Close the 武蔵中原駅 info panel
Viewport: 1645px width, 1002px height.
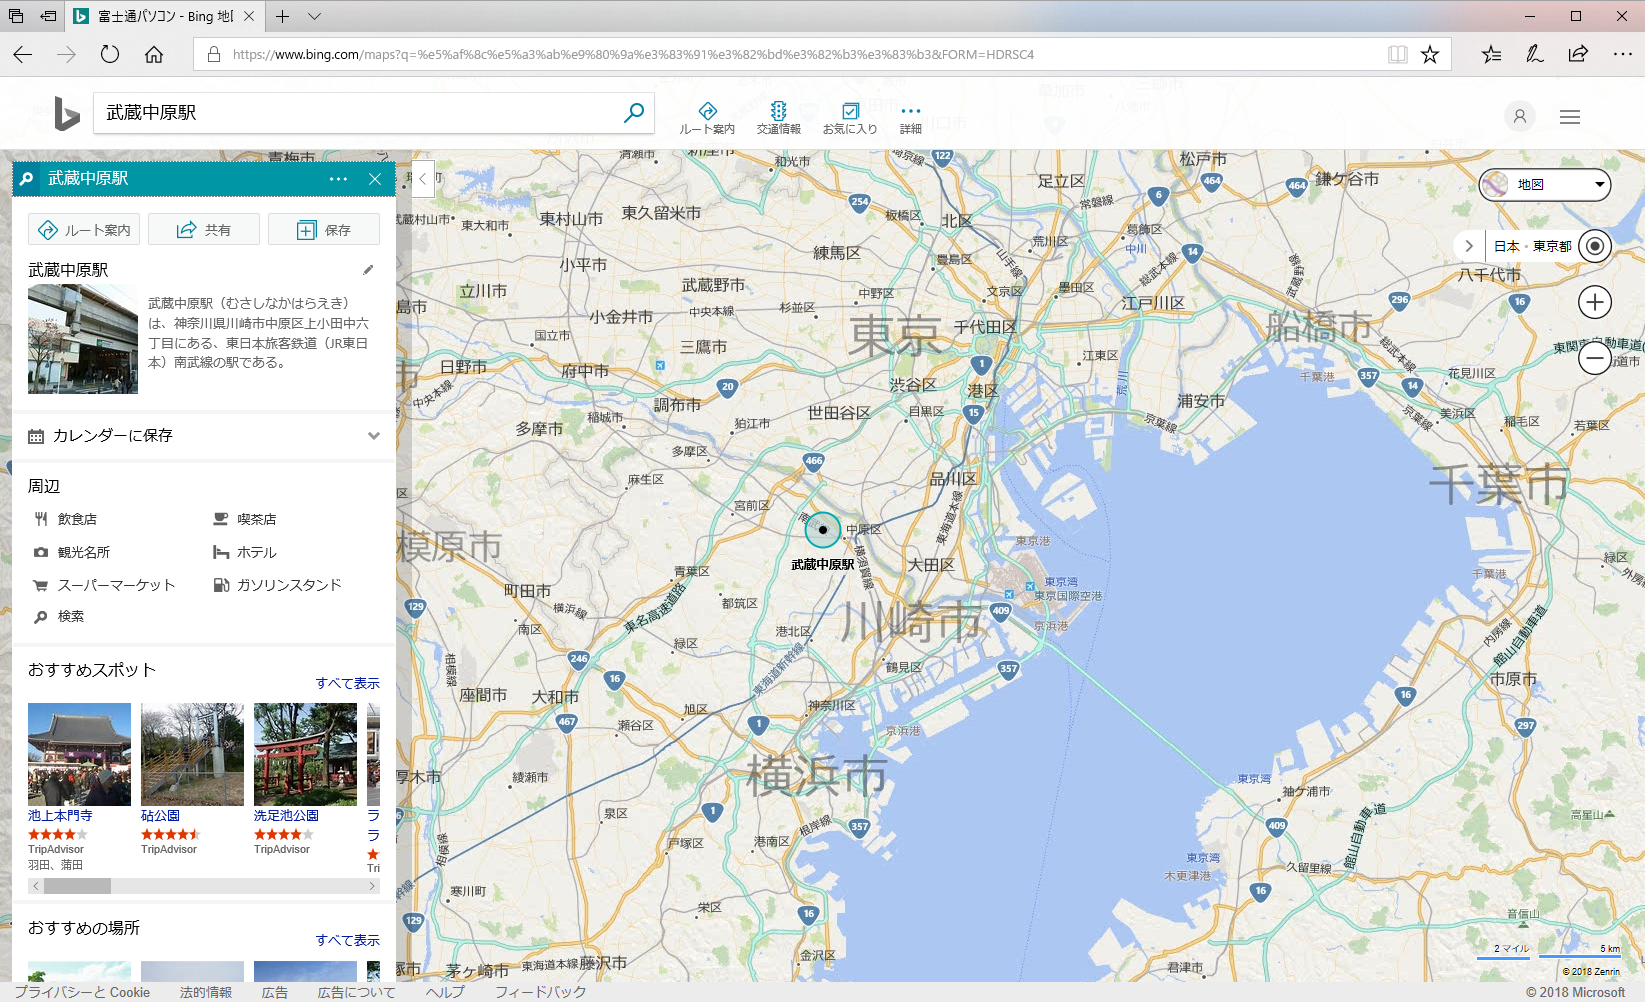coord(375,179)
